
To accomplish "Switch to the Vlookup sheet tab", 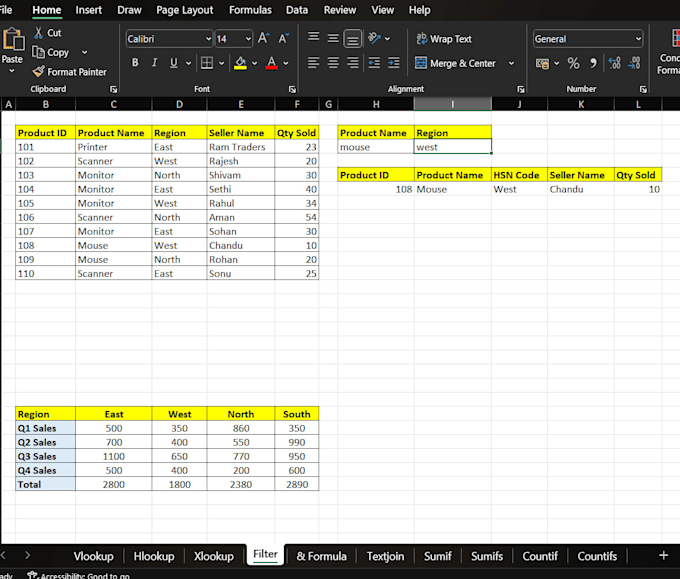I will coord(94,556).
